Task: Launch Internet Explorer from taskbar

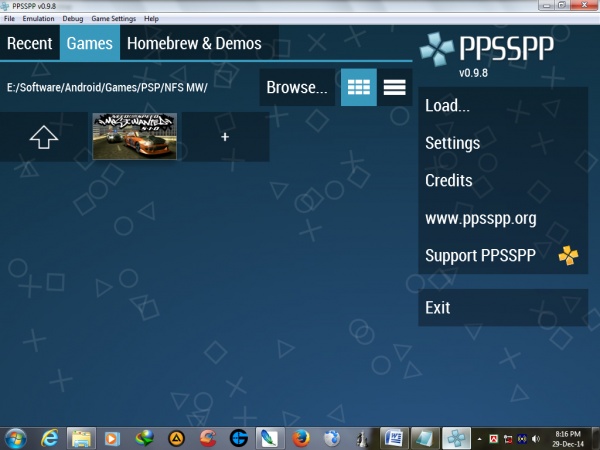Action: click(x=50, y=439)
